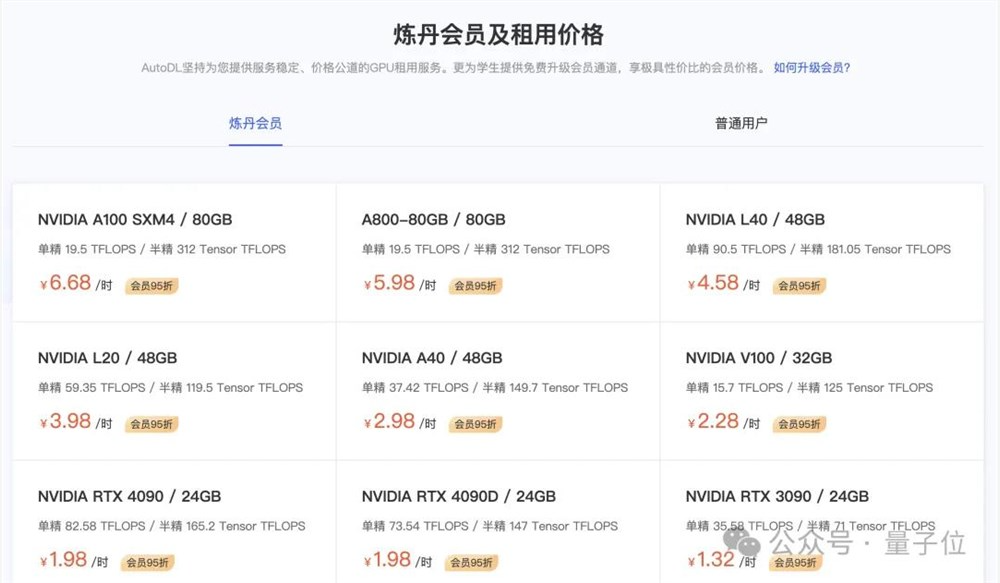Screen dimensions: 1000x583
Task: Click the 会员95折 badge on the A40 card
Action: click(475, 424)
